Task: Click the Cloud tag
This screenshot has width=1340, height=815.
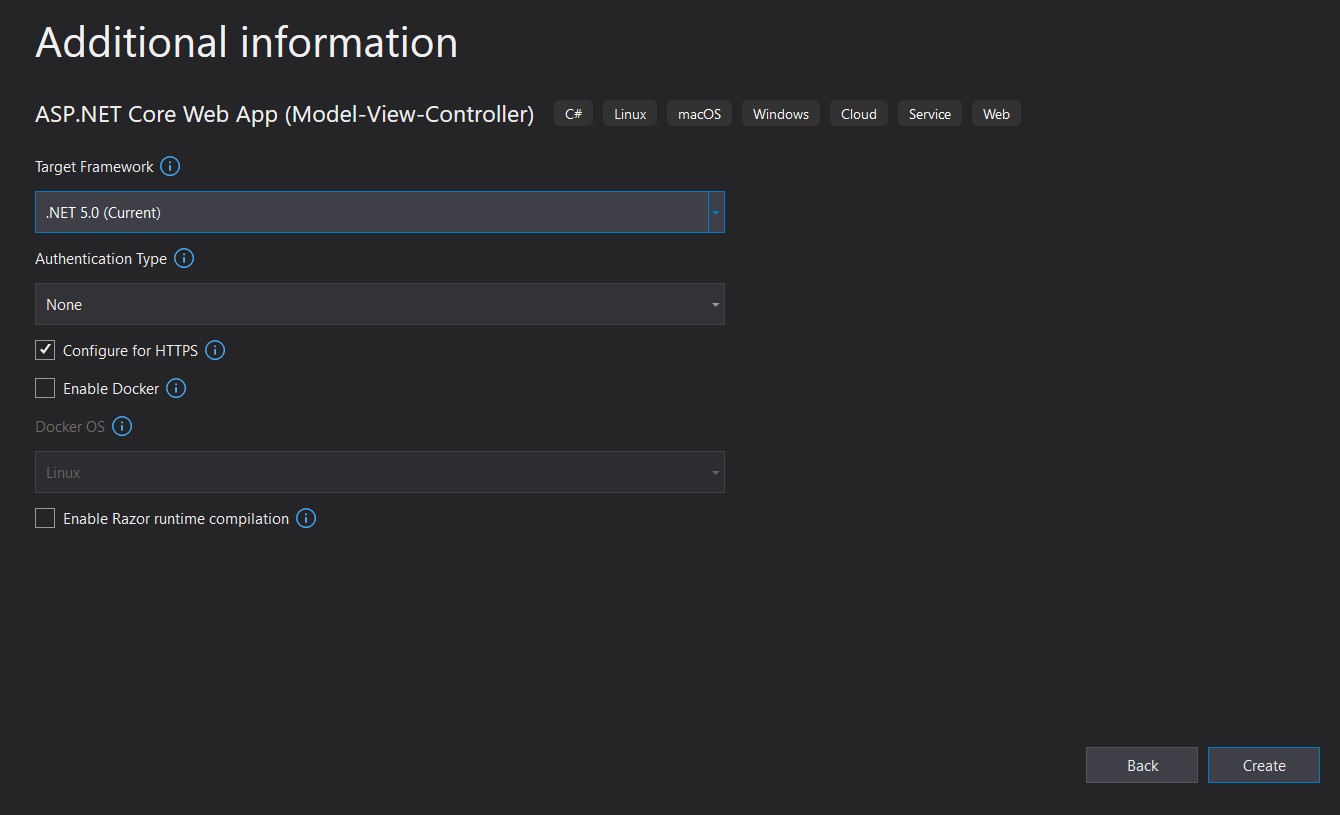Action: point(858,114)
